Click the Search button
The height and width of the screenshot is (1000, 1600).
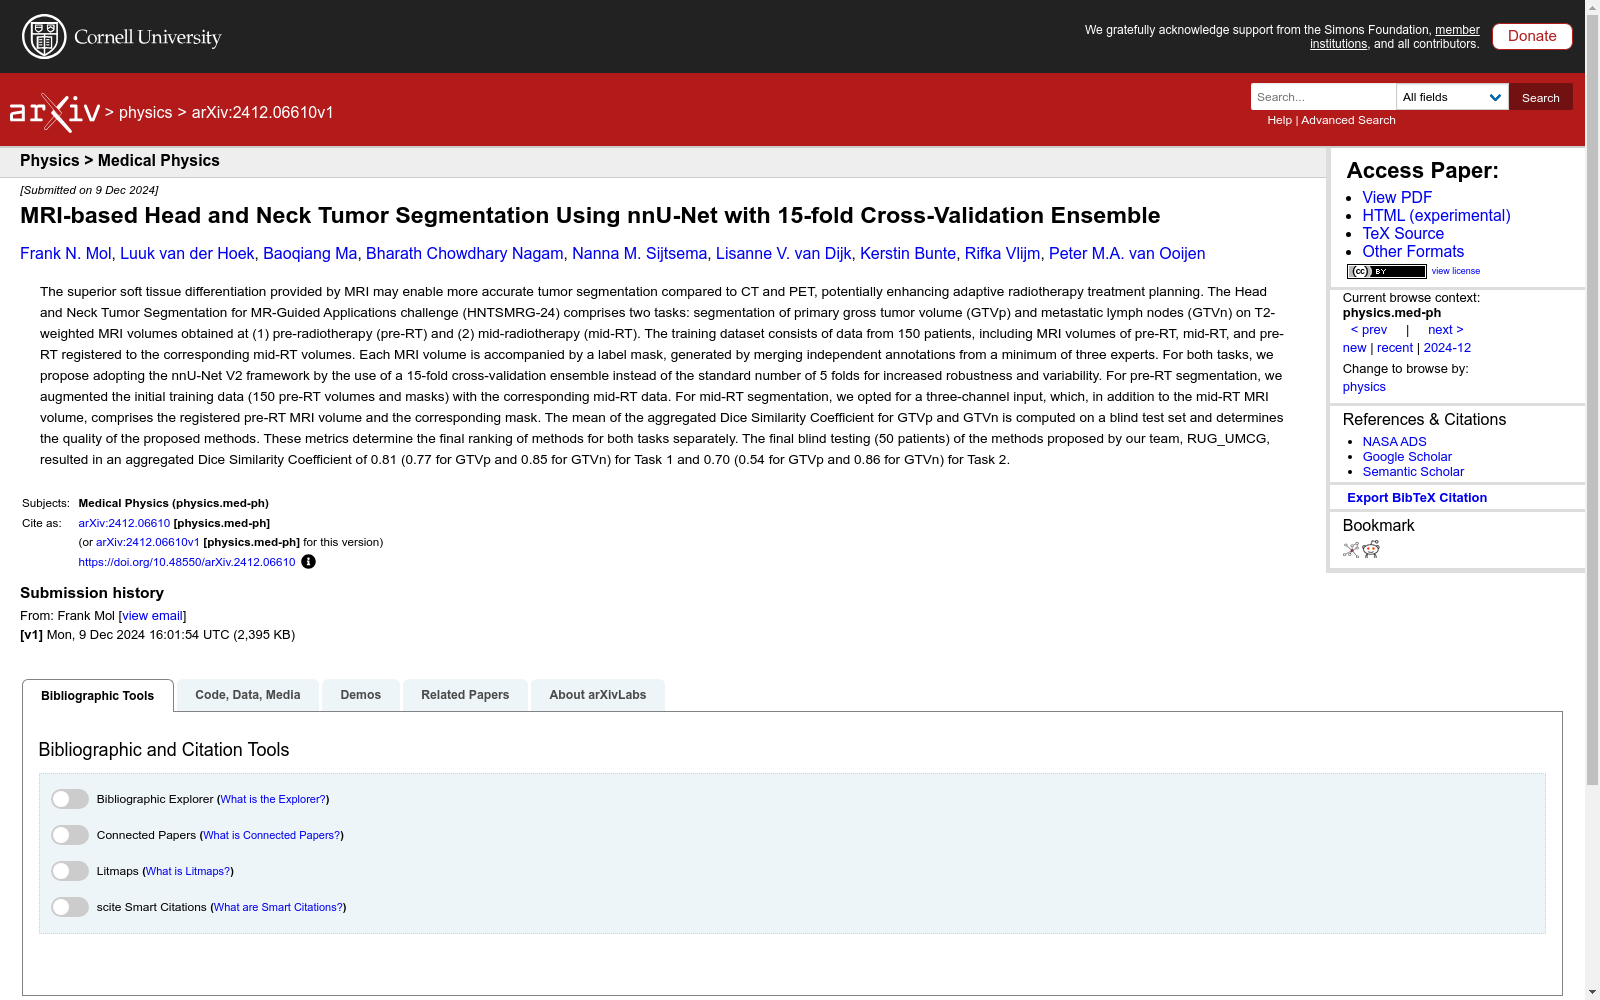click(x=1541, y=97)
